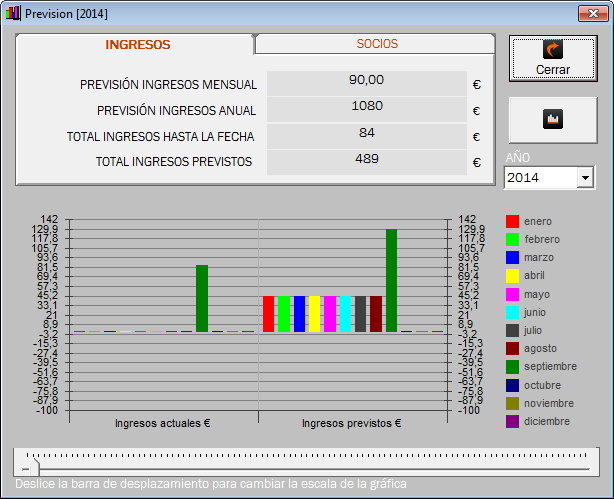
Task: Click the 'Ingresos actuales €' axis label
Action: point(163,423)
